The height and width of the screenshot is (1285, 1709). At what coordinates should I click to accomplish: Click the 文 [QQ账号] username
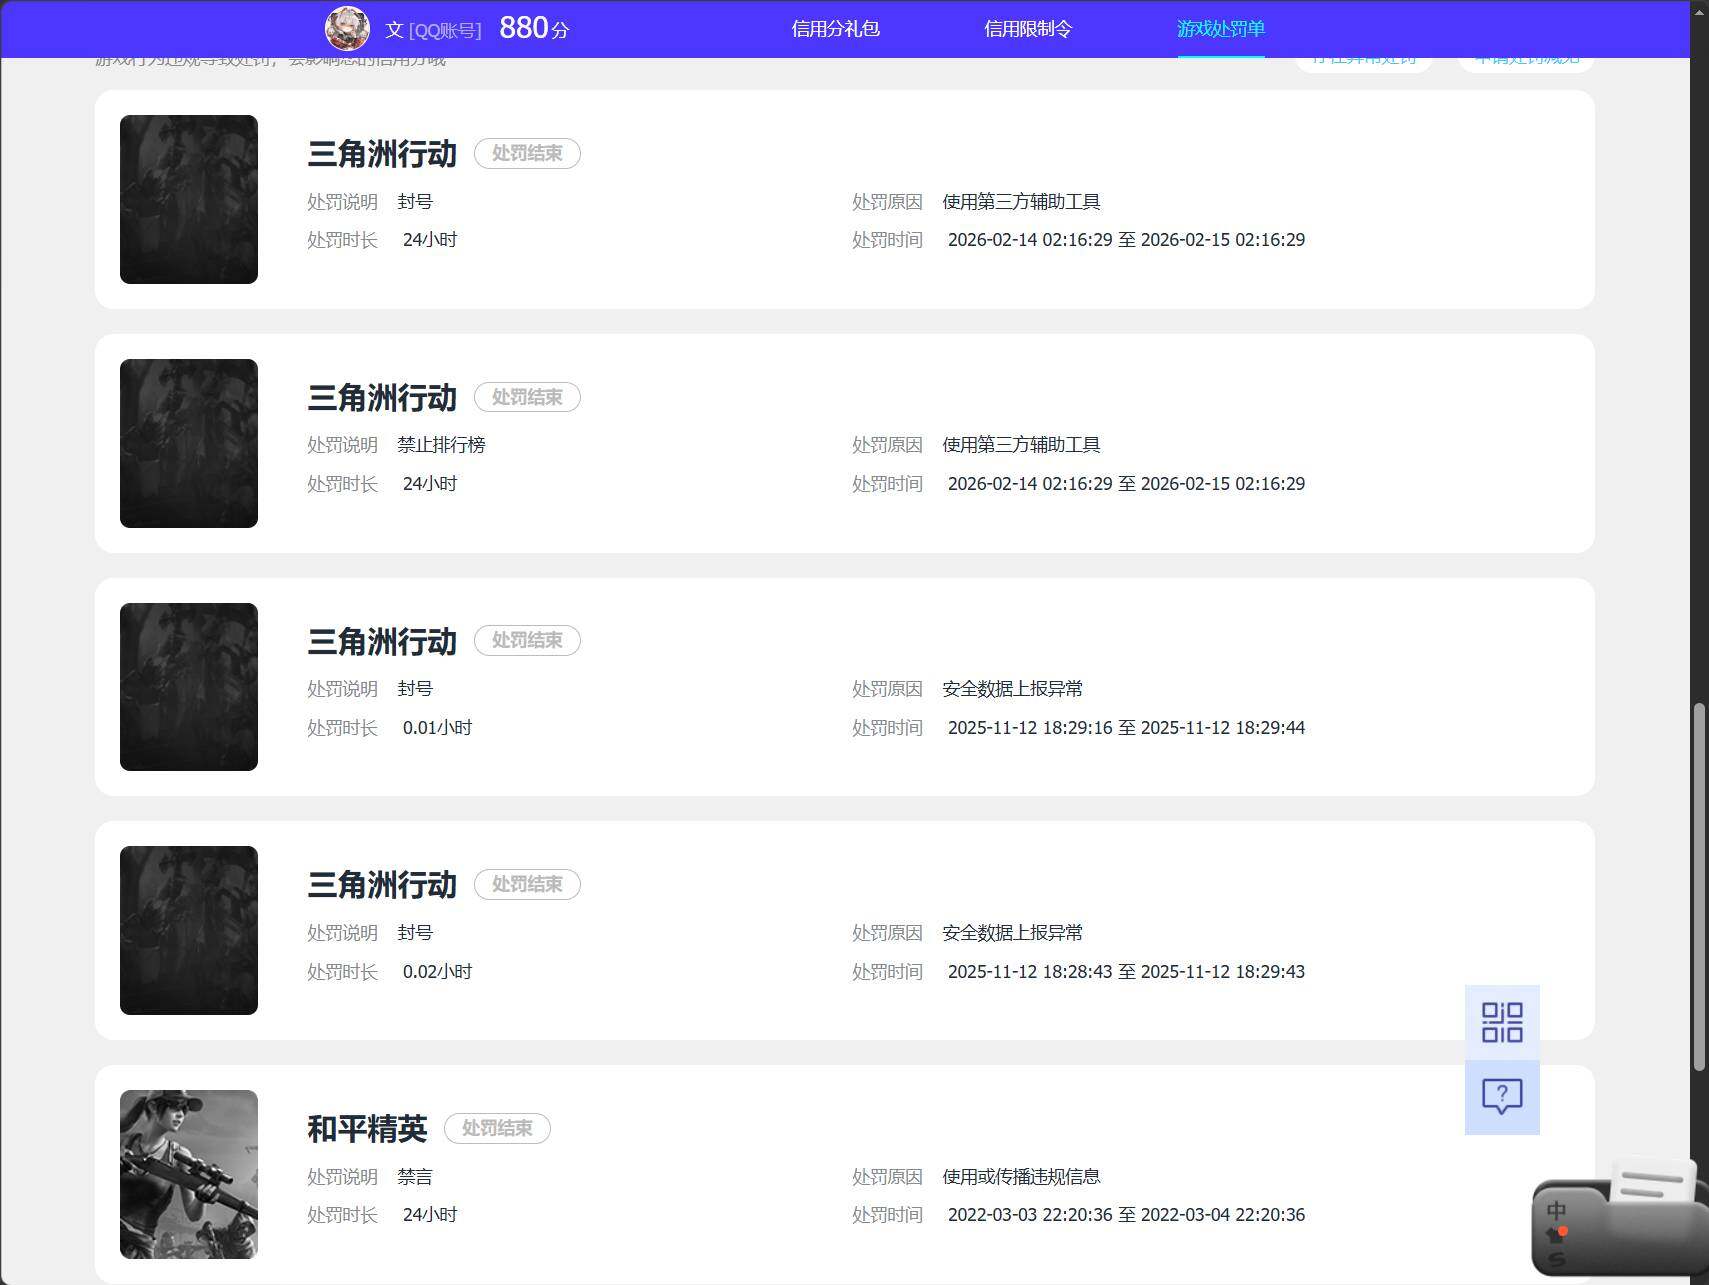(x=433, y=30)
